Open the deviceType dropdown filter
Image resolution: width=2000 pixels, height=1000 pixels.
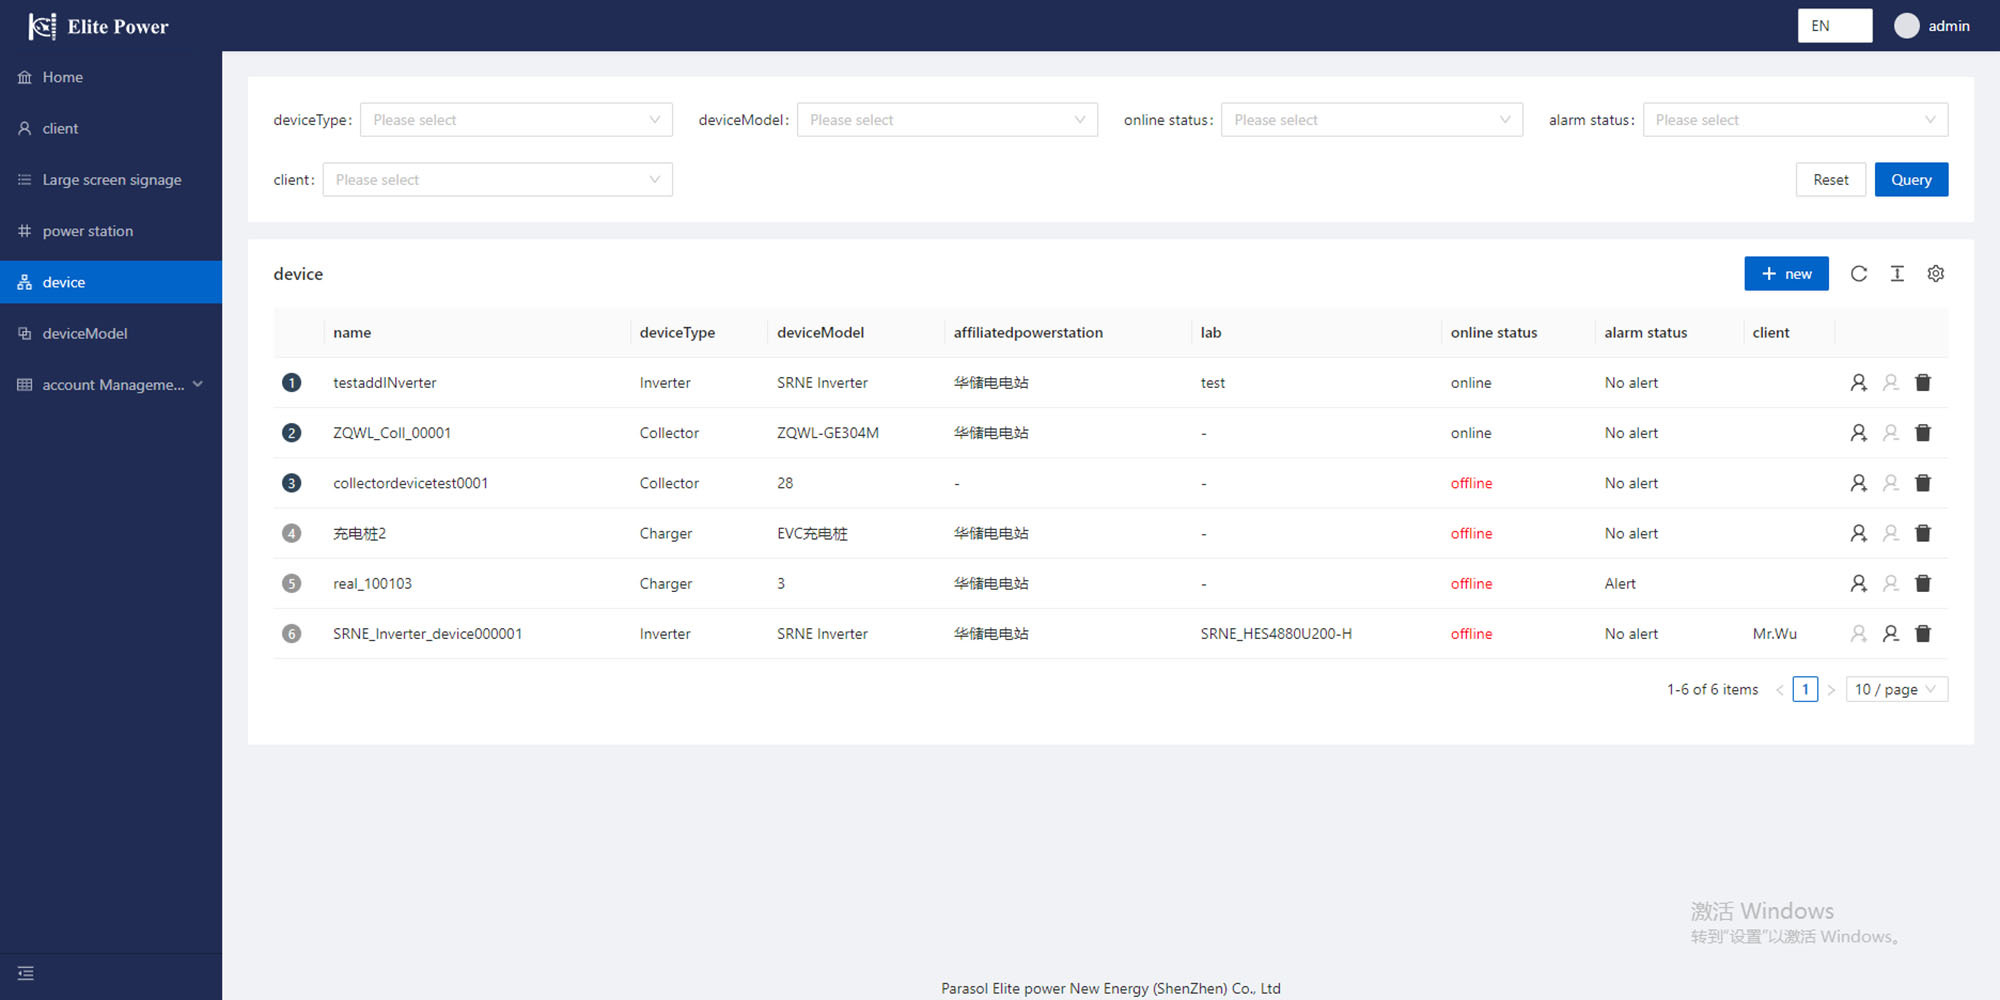tap(516, 120)
